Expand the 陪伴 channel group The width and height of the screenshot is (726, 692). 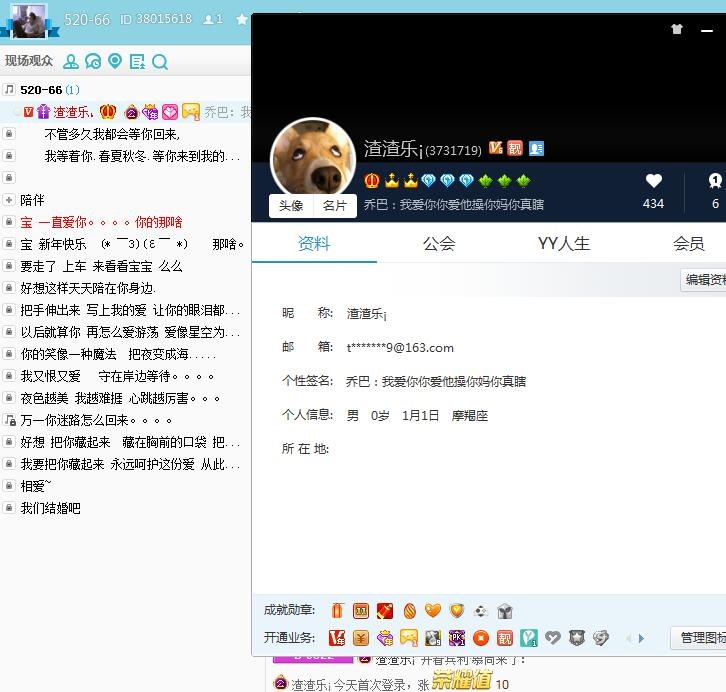[8, 199]
